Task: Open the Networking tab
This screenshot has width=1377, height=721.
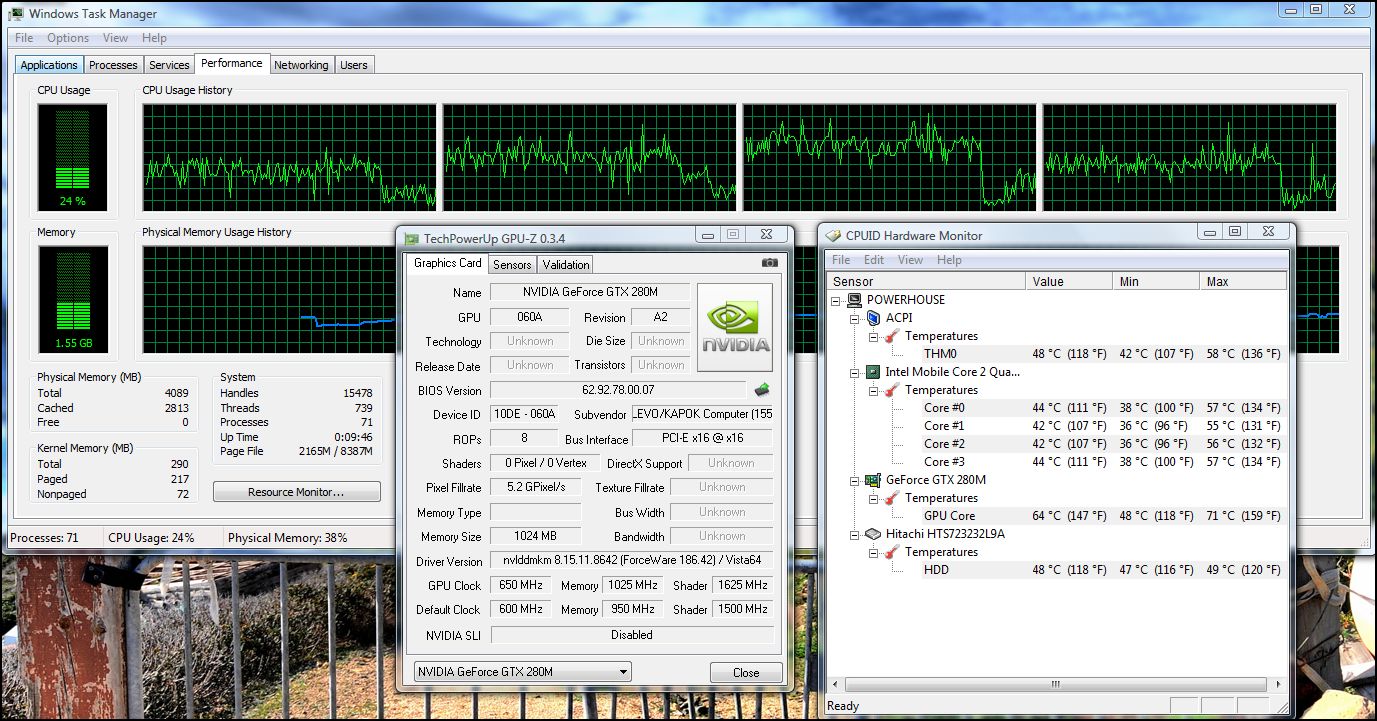Action: (x=301, y=65)
